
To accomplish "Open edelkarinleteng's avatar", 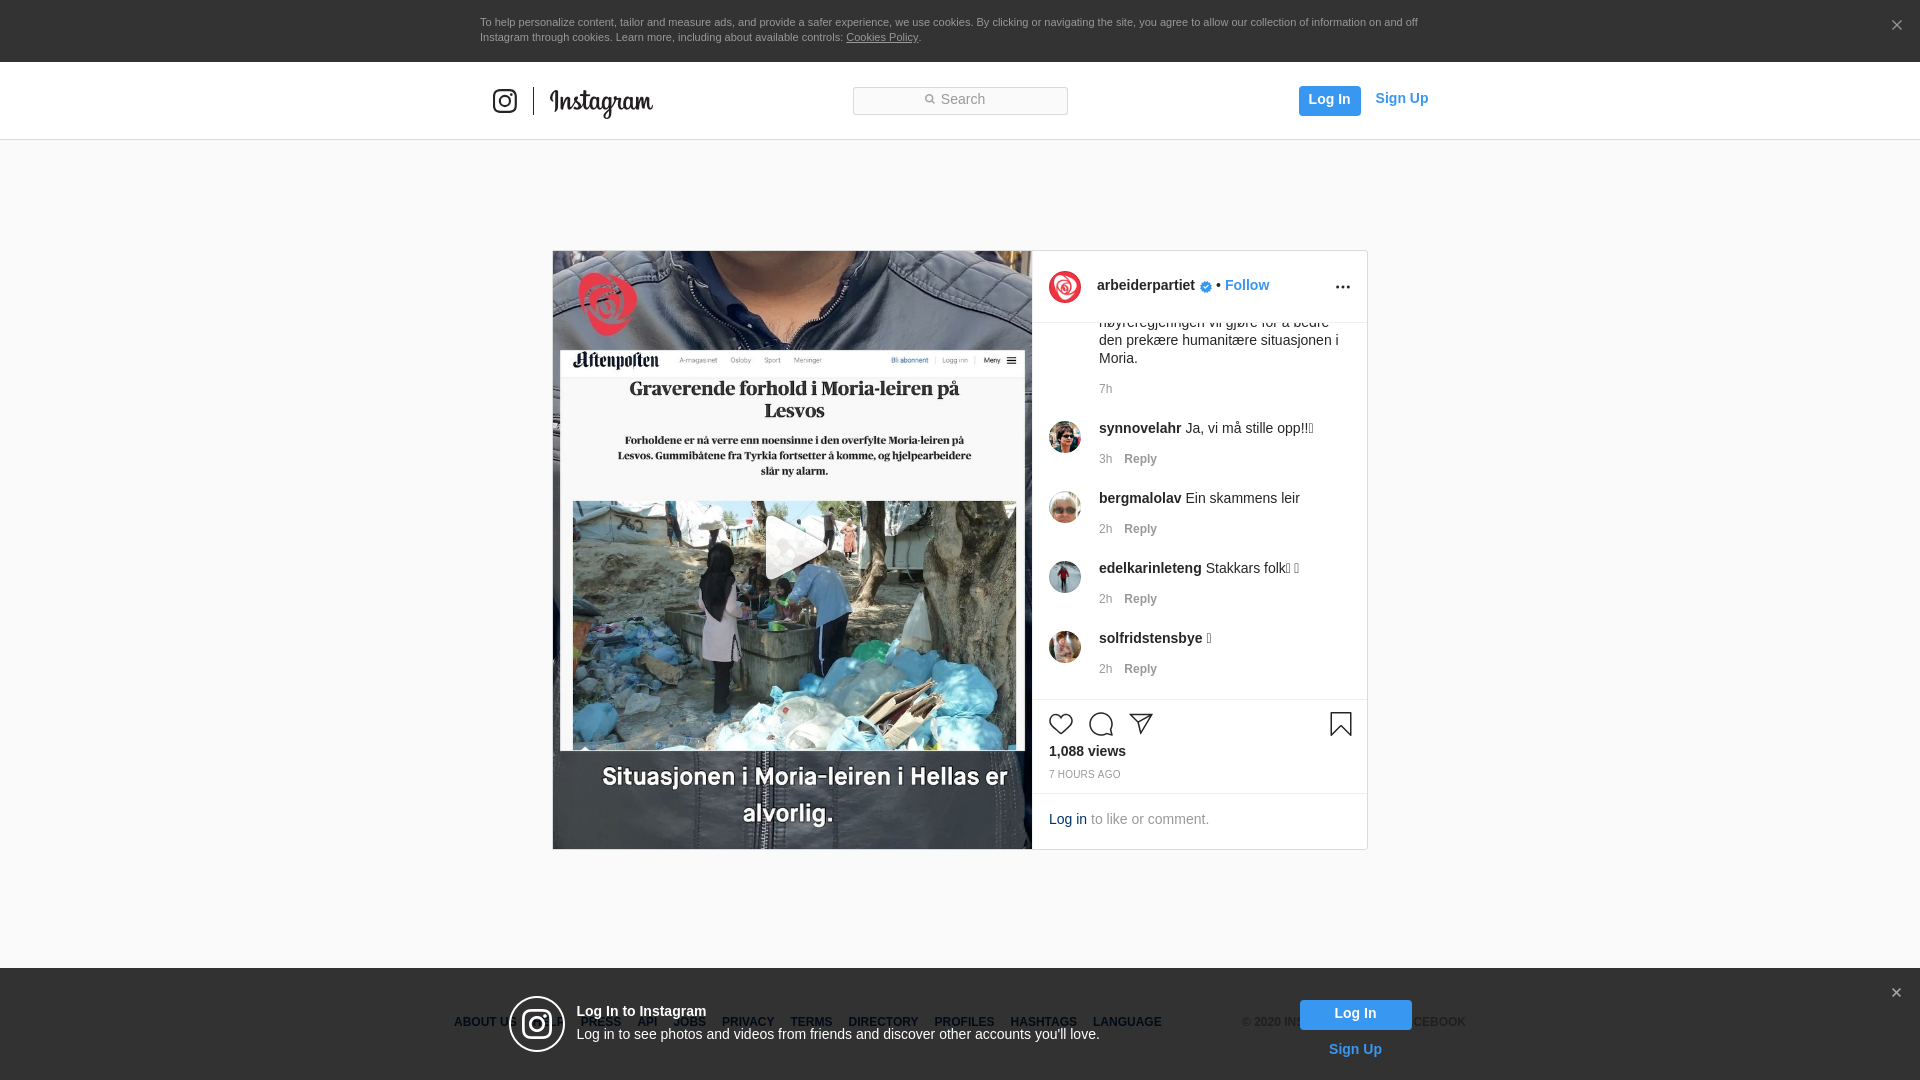I will click(1065, 577).
